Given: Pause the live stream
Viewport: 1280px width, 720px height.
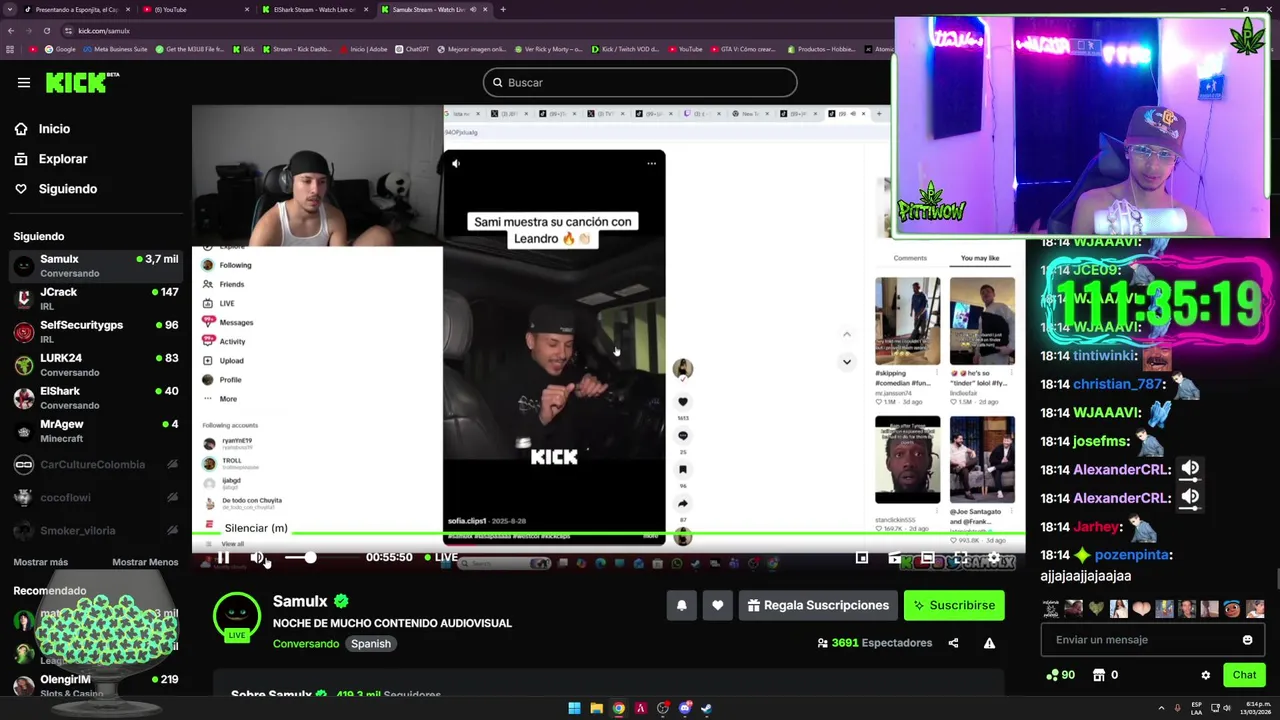Looking at the screenshot, I should (x=224, y=557).
